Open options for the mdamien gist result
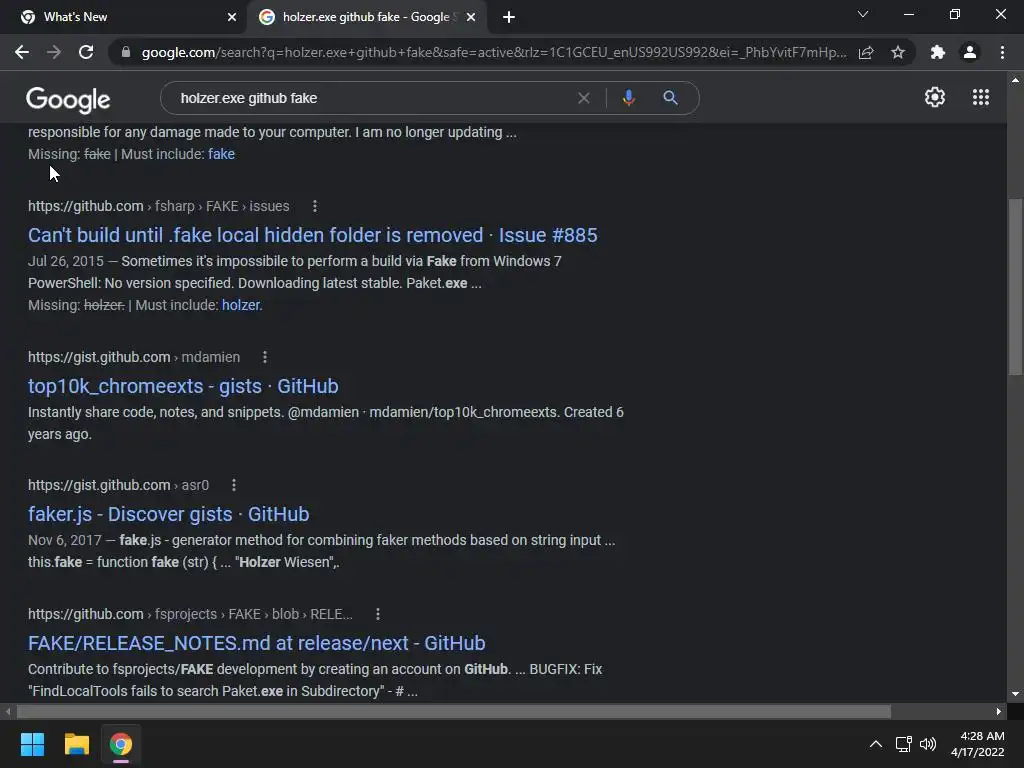The image size is (1024, 768). tap(264, 357)
